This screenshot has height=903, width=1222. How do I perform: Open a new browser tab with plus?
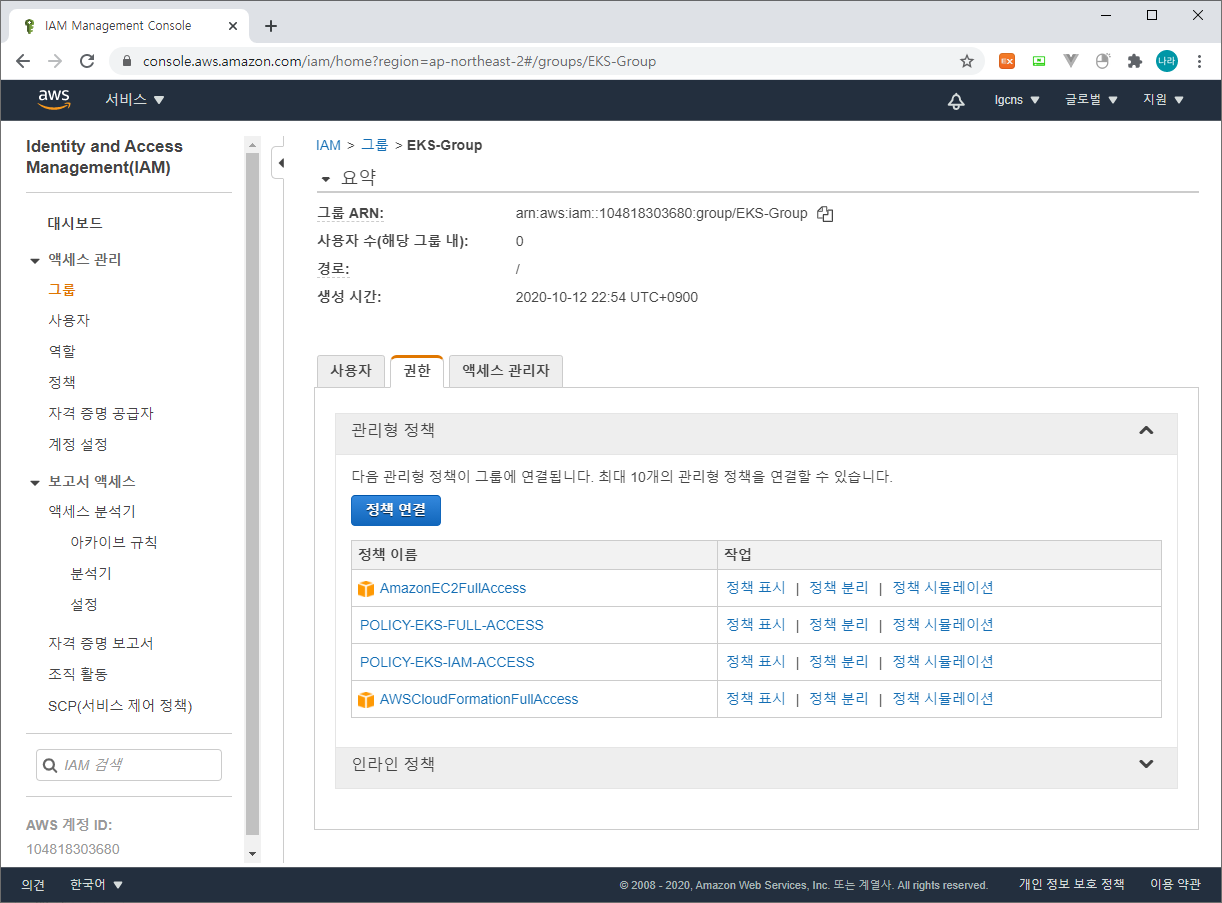pos(270,26)
